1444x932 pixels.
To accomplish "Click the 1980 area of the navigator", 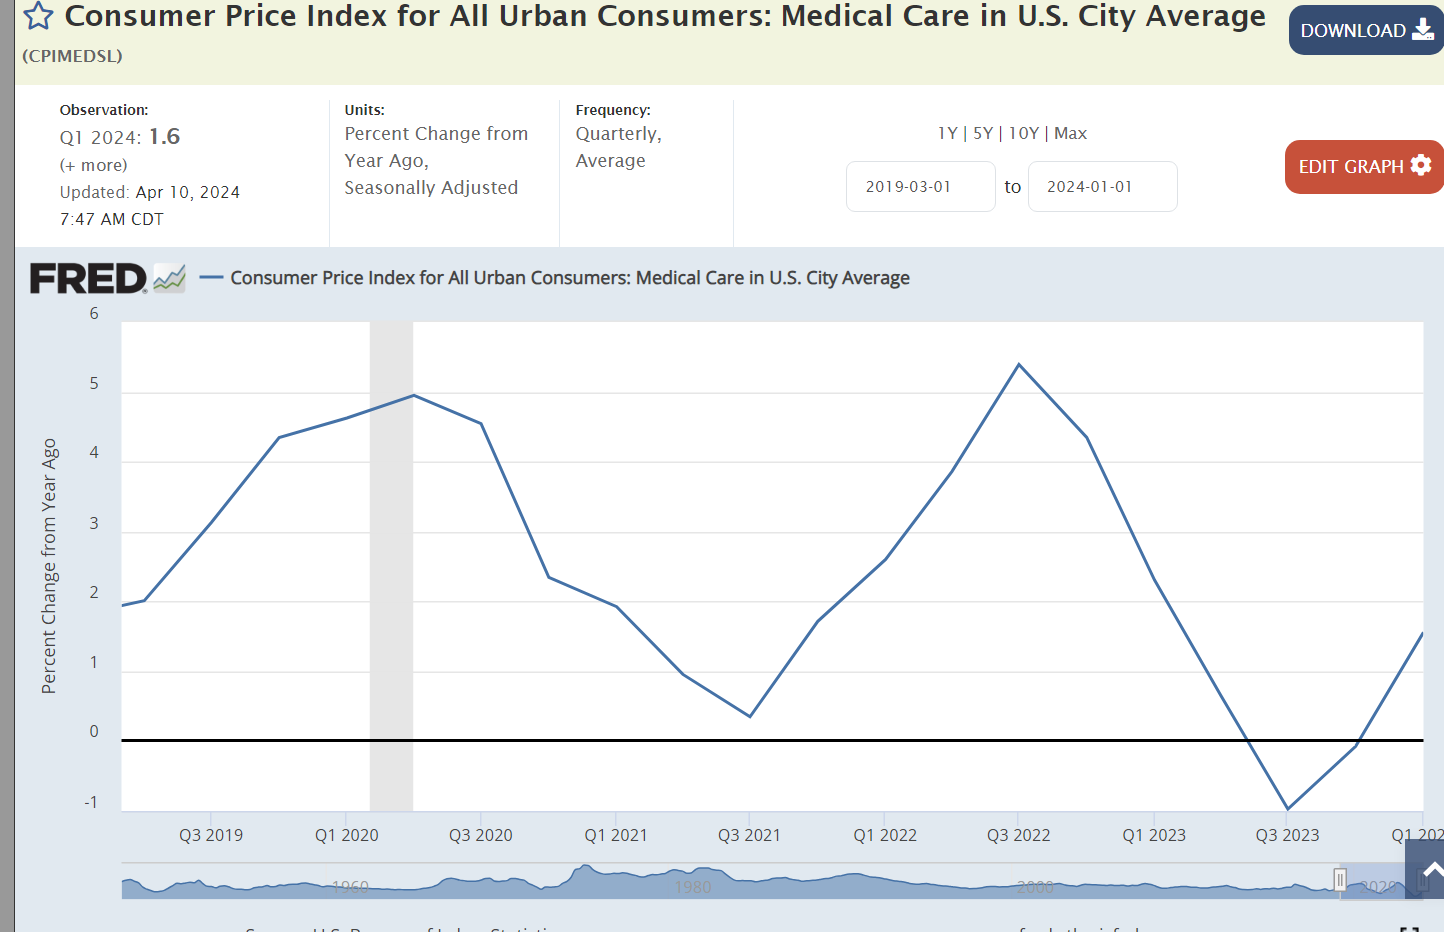I will pos(692,886).
